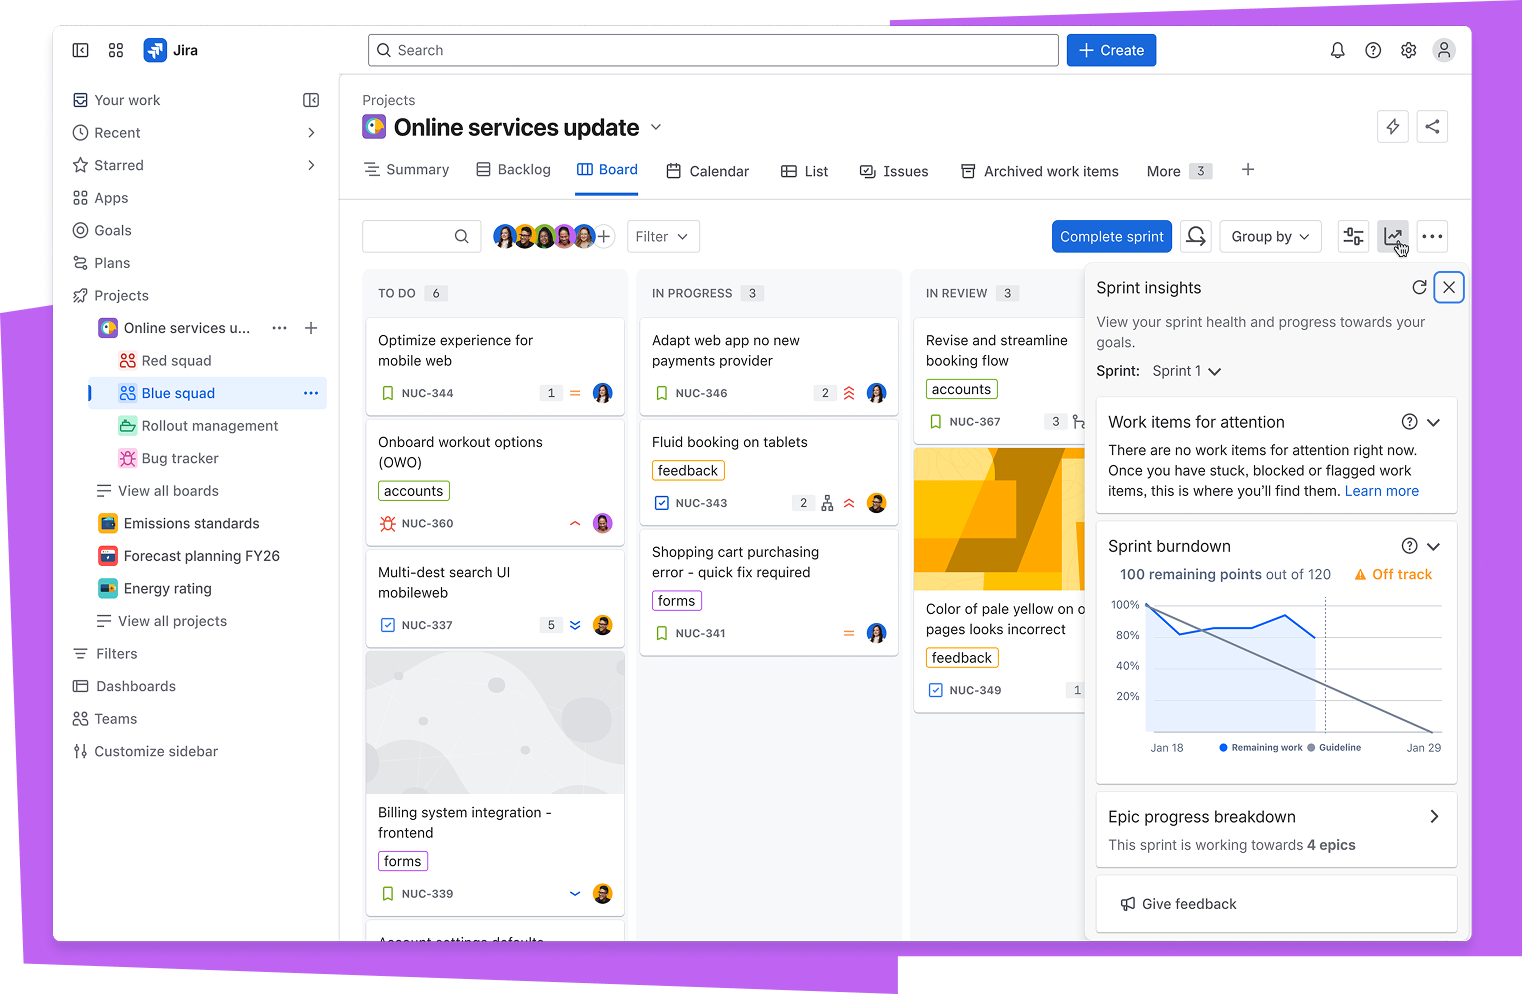This screenshot has width=1524, height=995.
Task: Open the Group by dropdown
Action: tap(1270, 237)
